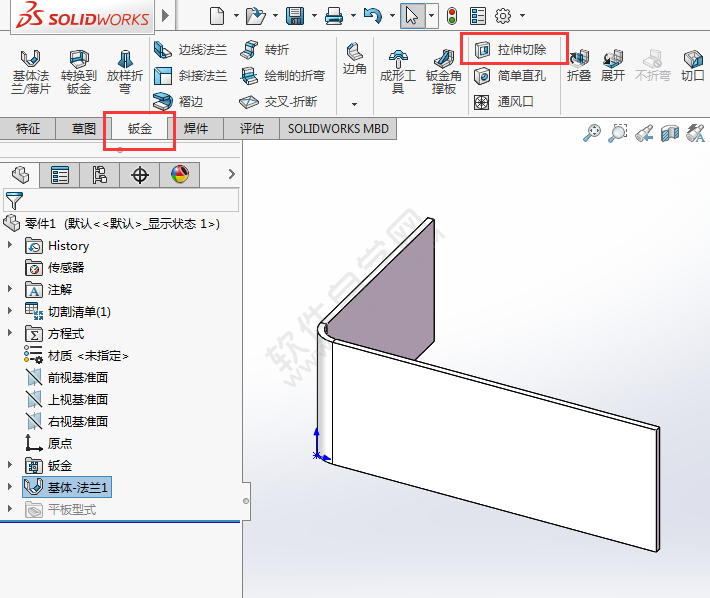Open the Corners (边角) dropdown arrow
Screen dimensions: 710x598
(354, 104)
